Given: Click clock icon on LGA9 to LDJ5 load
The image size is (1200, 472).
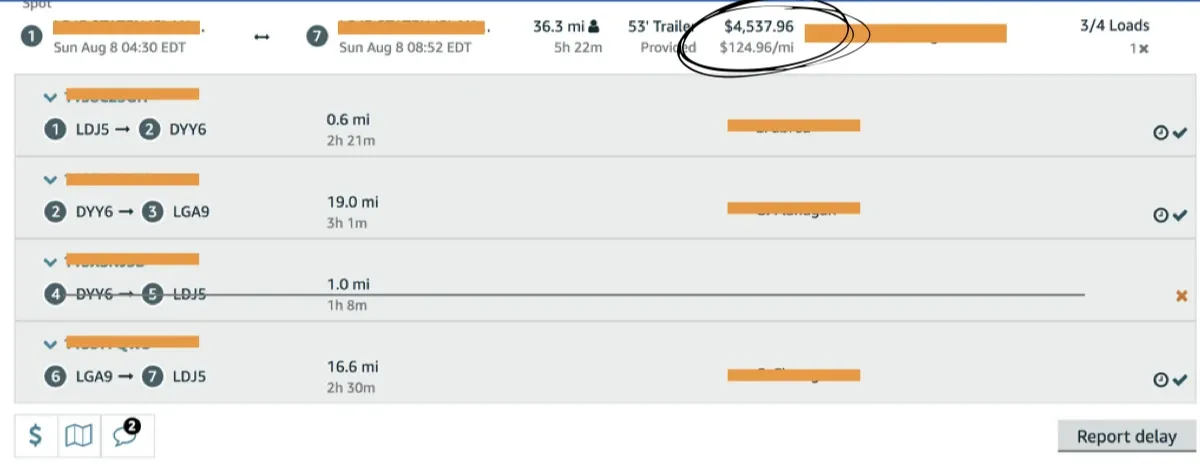Looking at the screenshot, I should click(x=1161, y=380).
